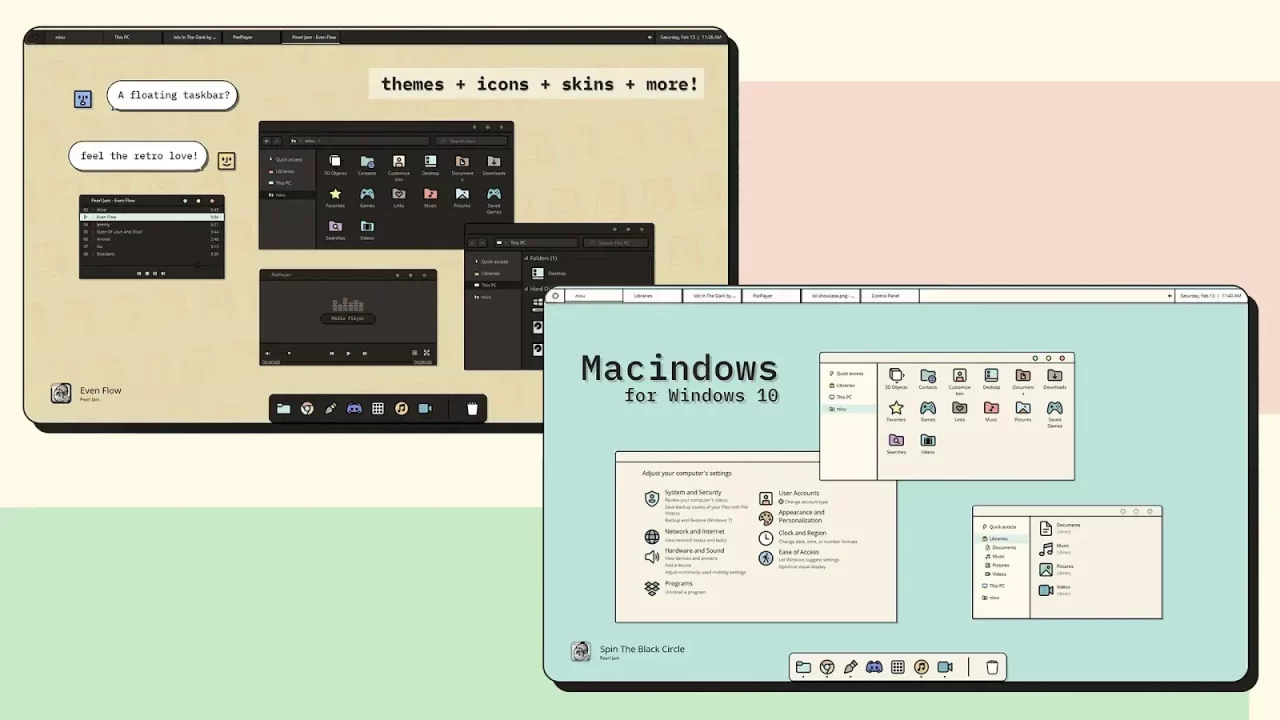
Task: Open Music folder in light explorer window
Action: (x=991, y=411)
